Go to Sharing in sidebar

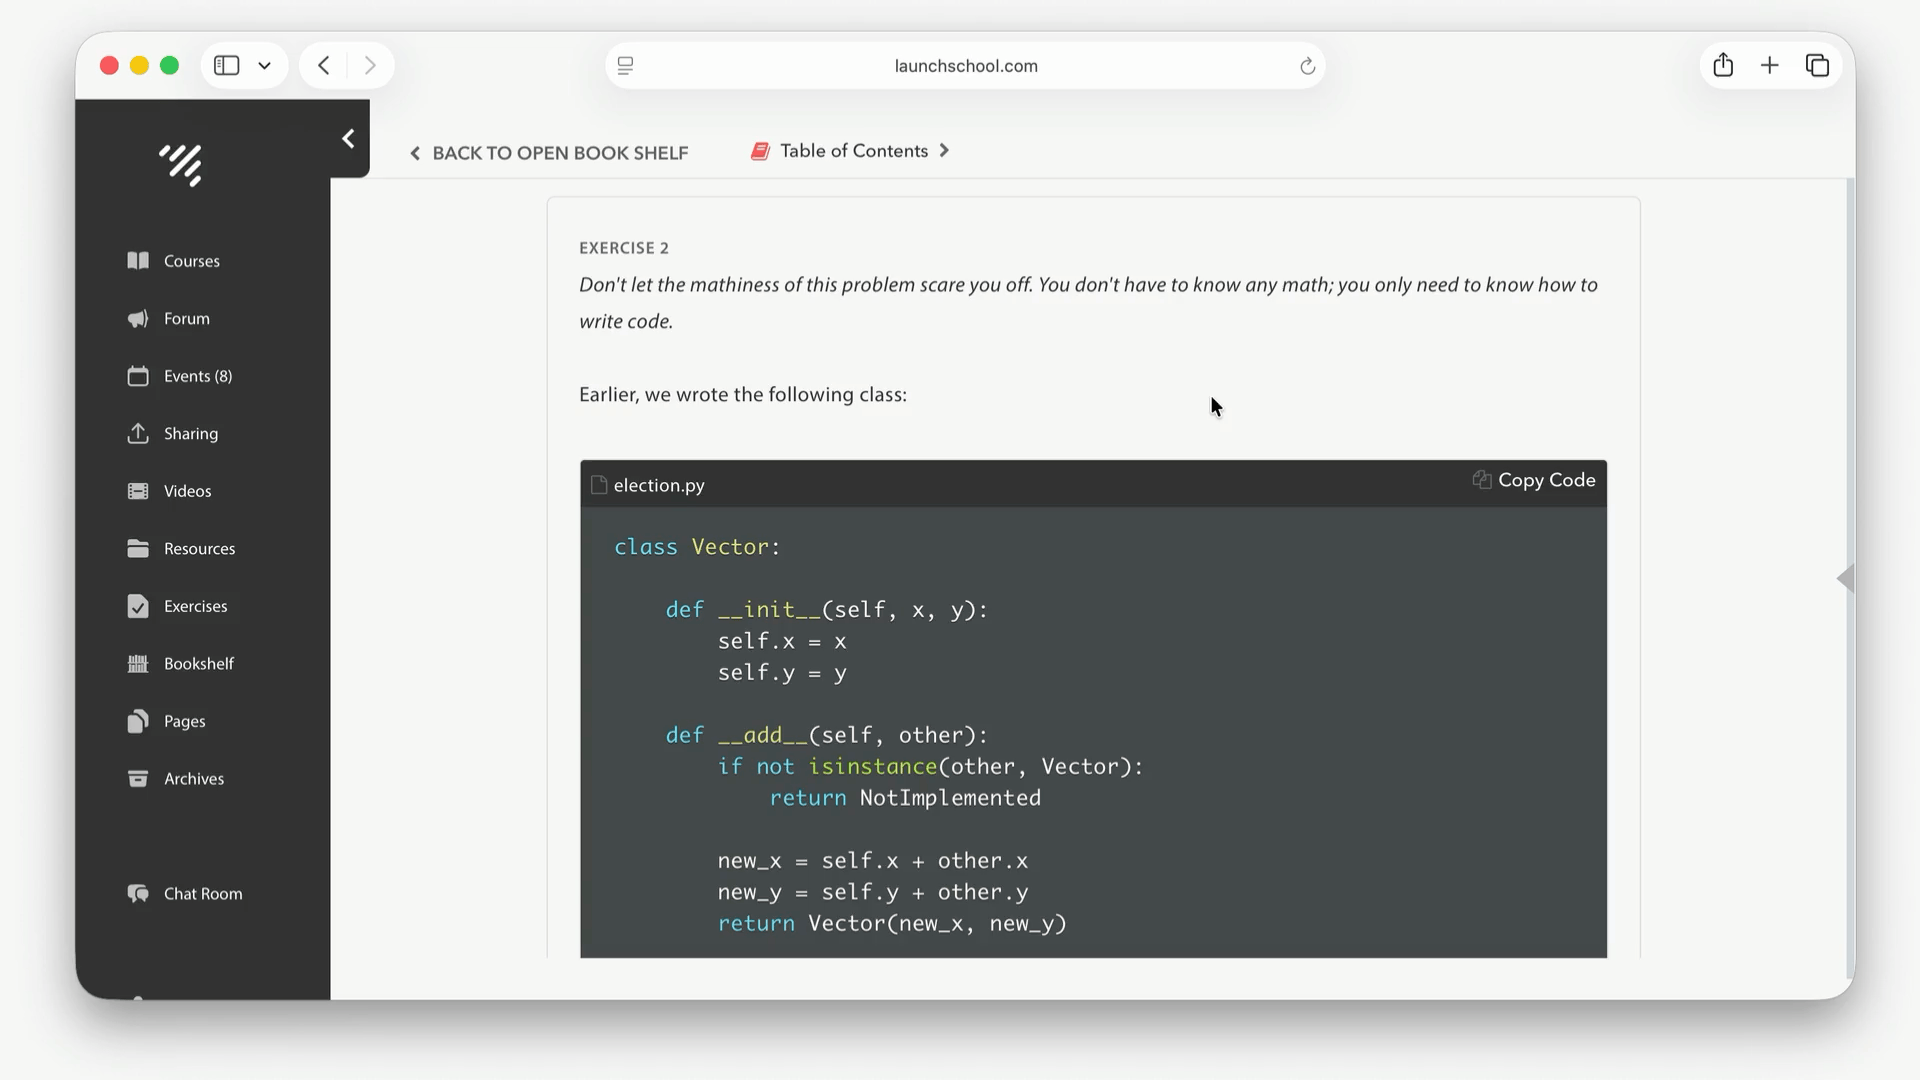(x=190, y=434)
